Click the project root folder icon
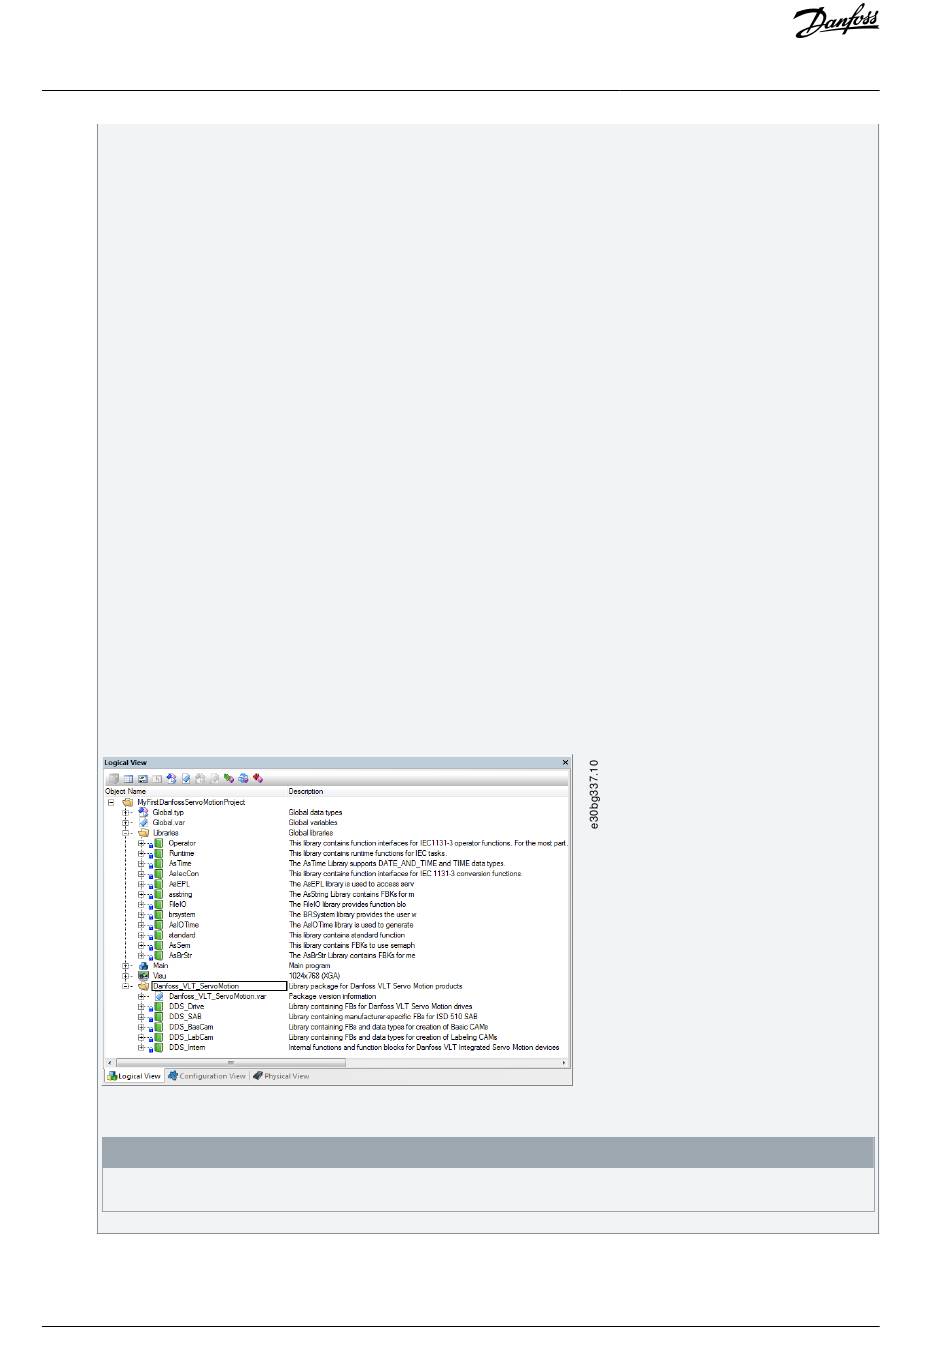The image size is (950, 1369). point(127,802)
